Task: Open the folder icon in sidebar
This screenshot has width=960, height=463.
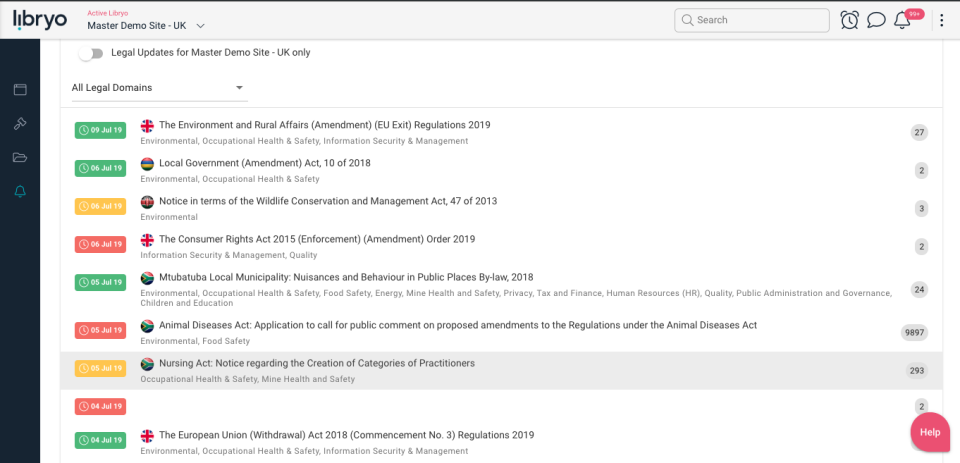Action: click(x=20, y=158)
